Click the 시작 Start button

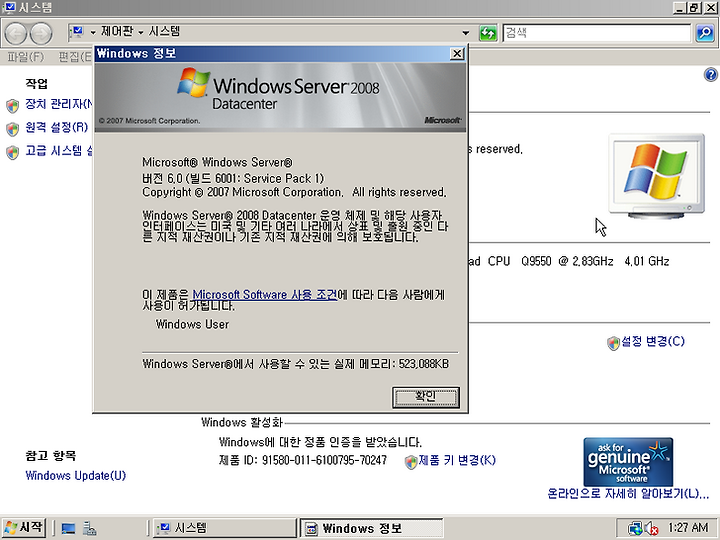pos(24,527)
